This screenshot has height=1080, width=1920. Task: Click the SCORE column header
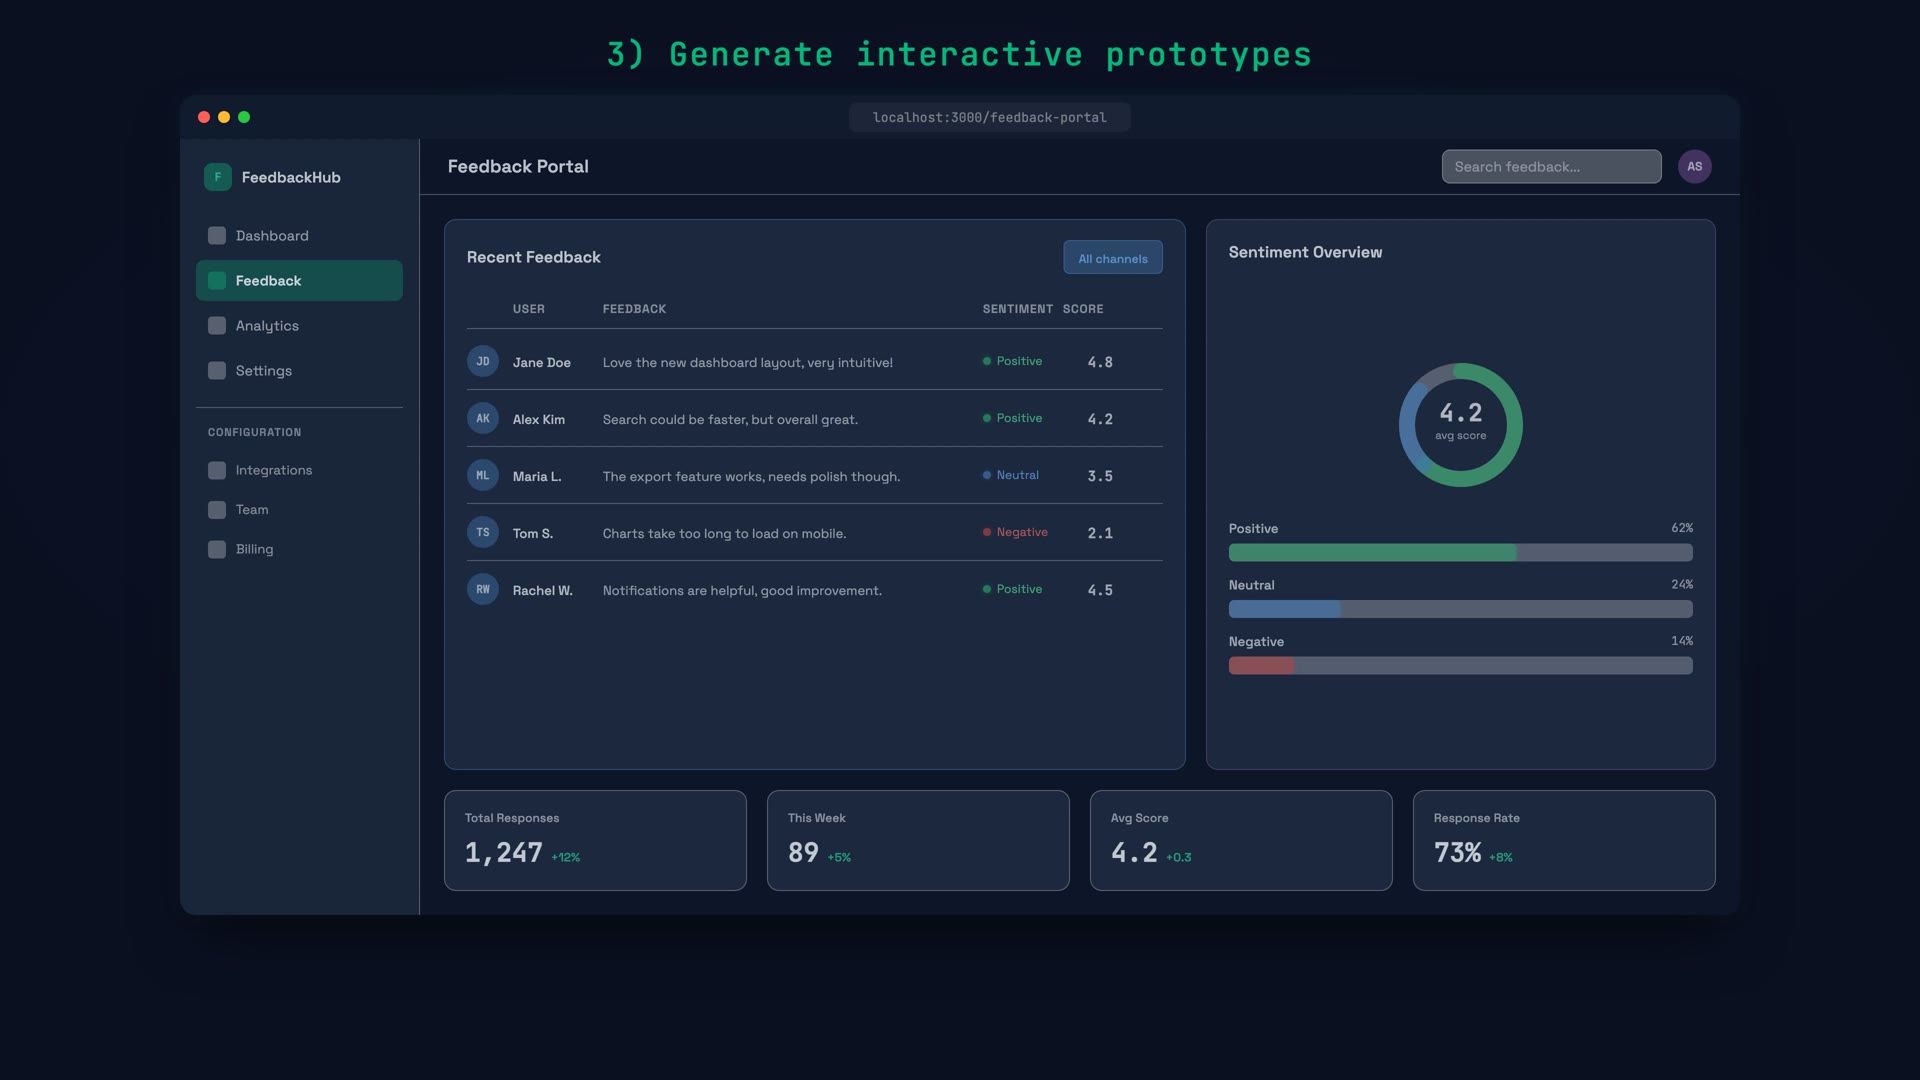tap(1083, 308)
